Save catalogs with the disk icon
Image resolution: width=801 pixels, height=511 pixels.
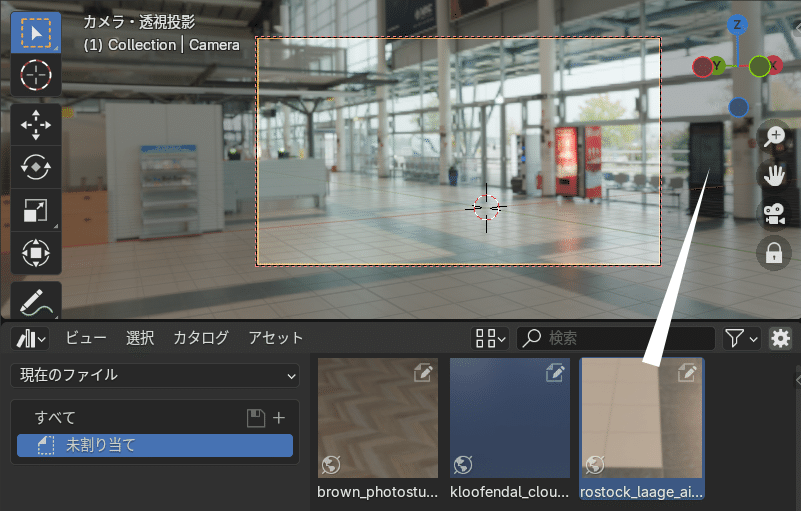click(255, 418)
